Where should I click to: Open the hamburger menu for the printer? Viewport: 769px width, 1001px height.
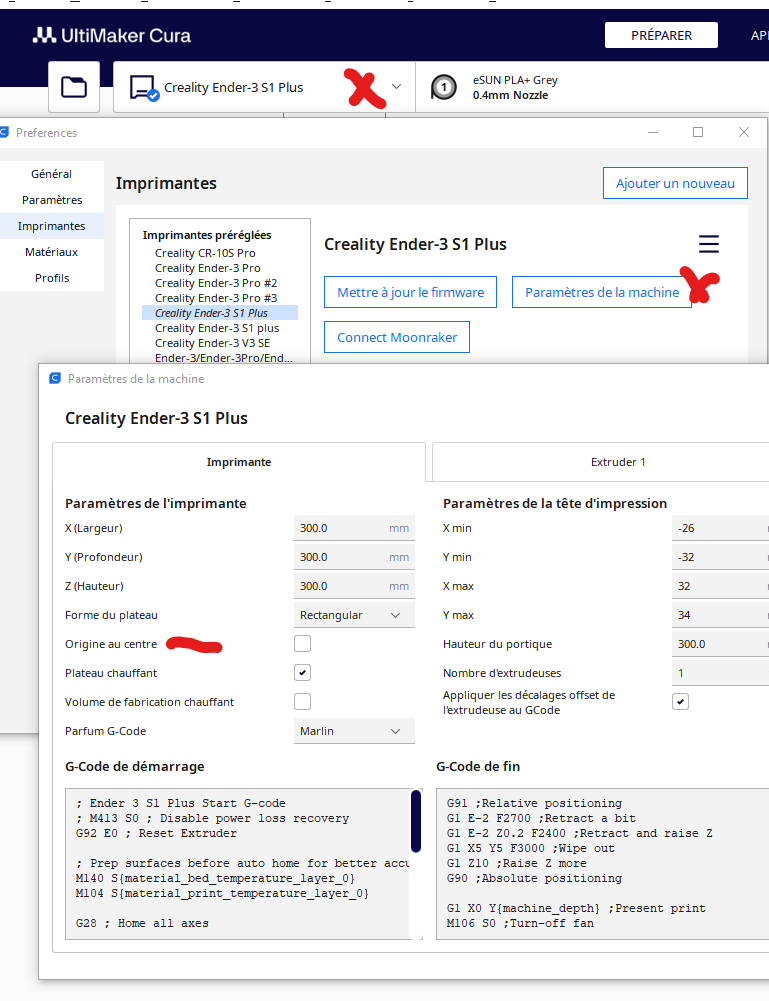click(708, 244)
